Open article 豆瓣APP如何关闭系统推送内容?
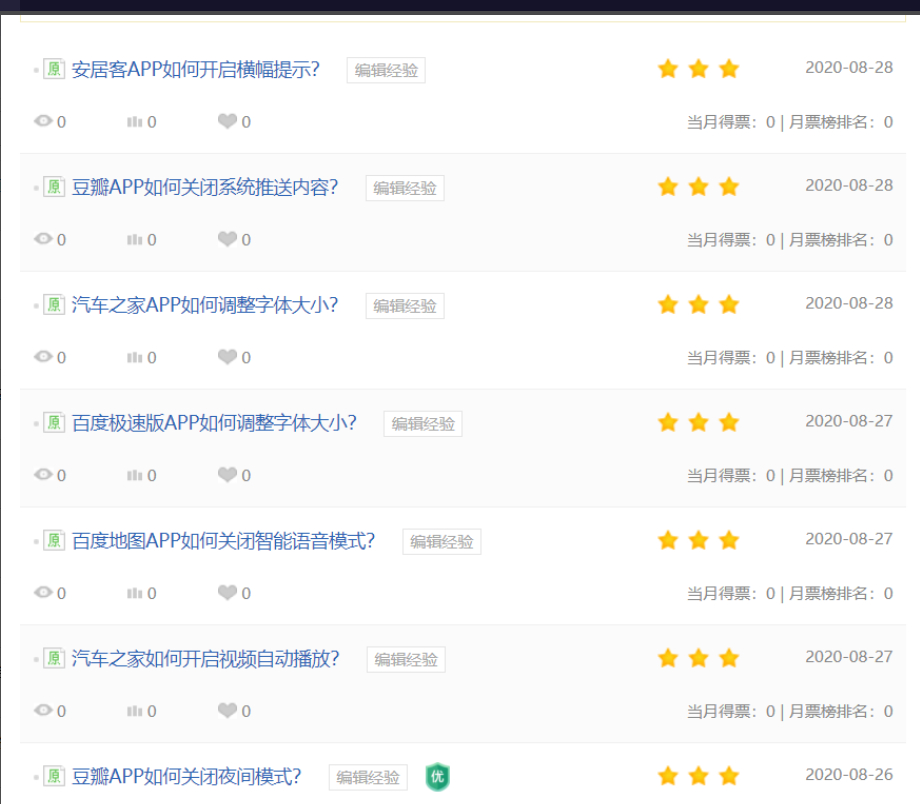 [x=205, y=187]
